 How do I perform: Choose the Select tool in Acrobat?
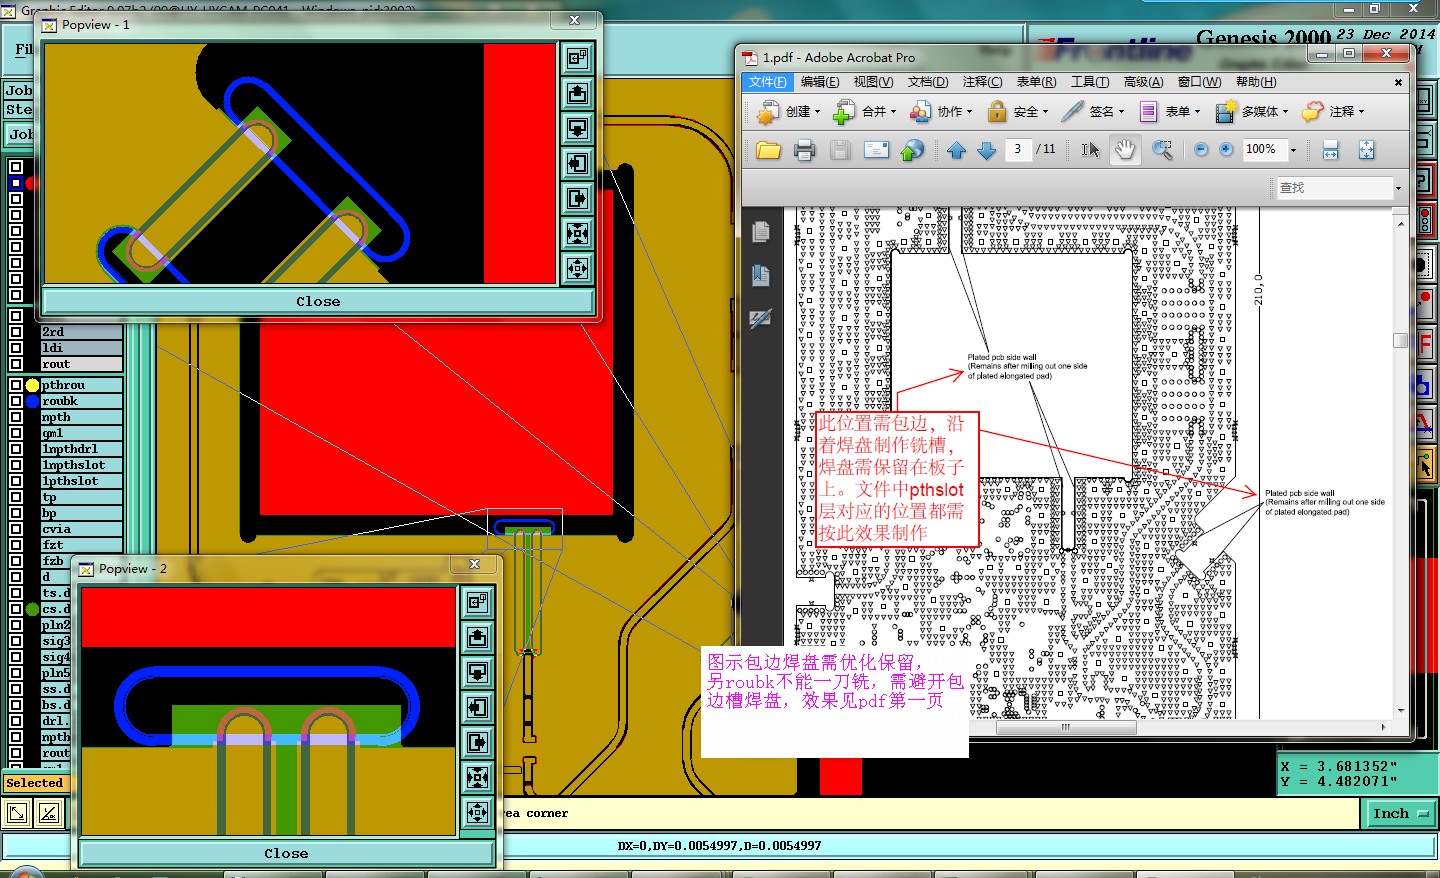(1090, 150)
